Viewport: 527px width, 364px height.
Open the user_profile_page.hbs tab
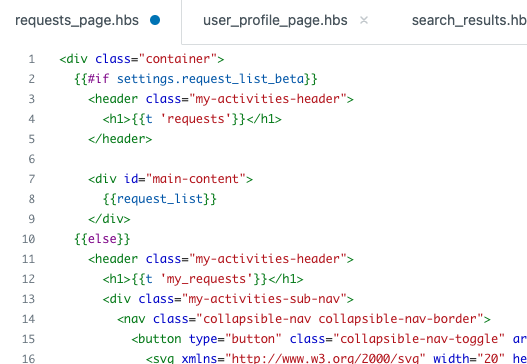(x=275, y=21)
